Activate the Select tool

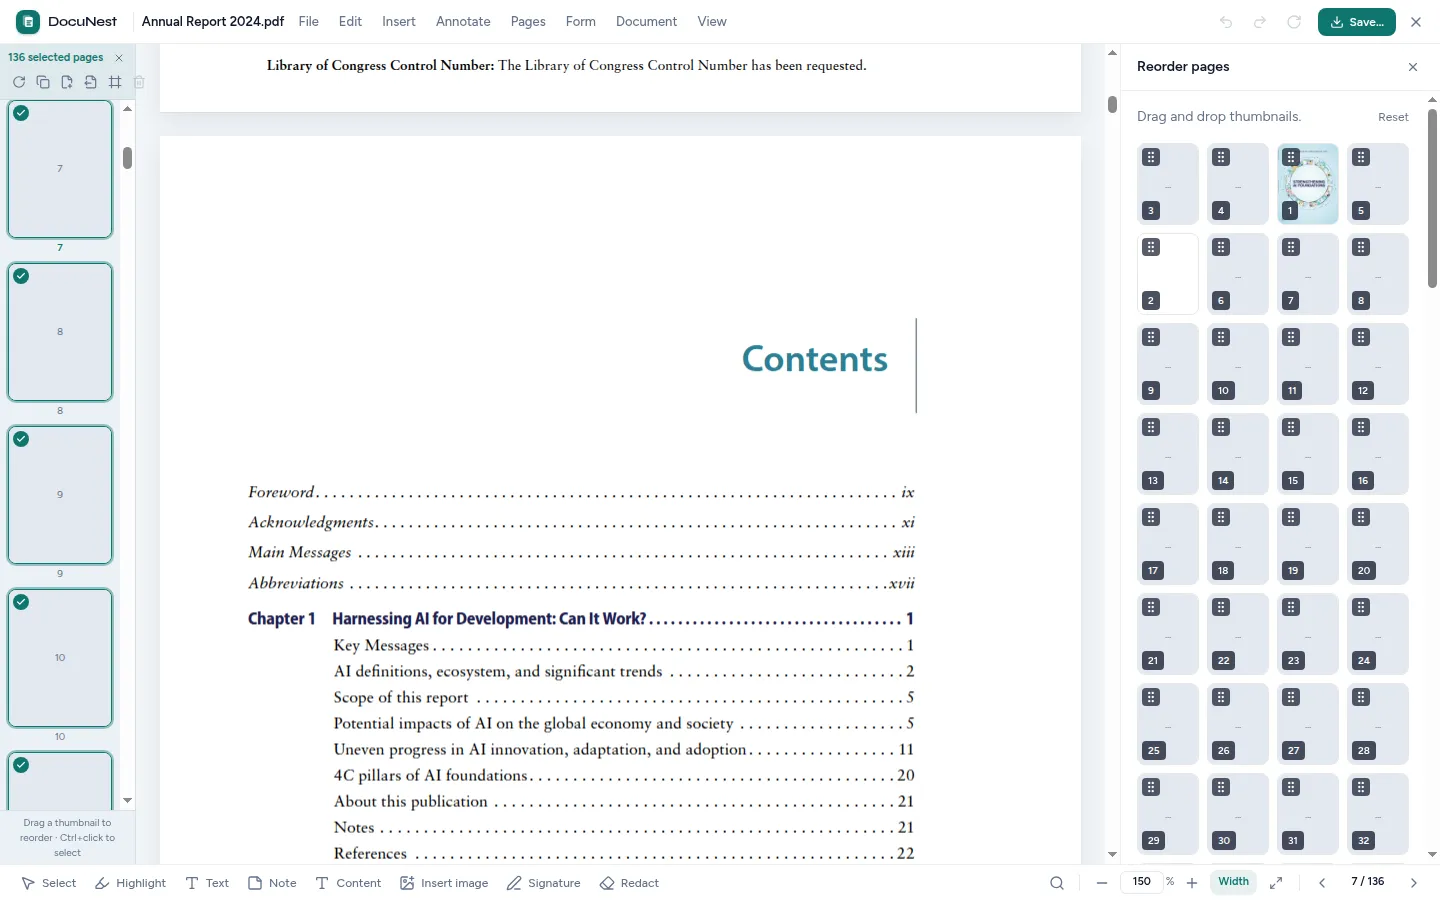49,883
